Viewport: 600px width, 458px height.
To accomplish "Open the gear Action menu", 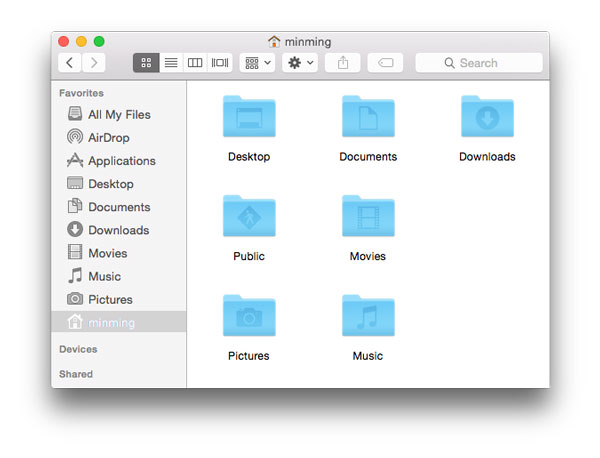I will point(300,63).
